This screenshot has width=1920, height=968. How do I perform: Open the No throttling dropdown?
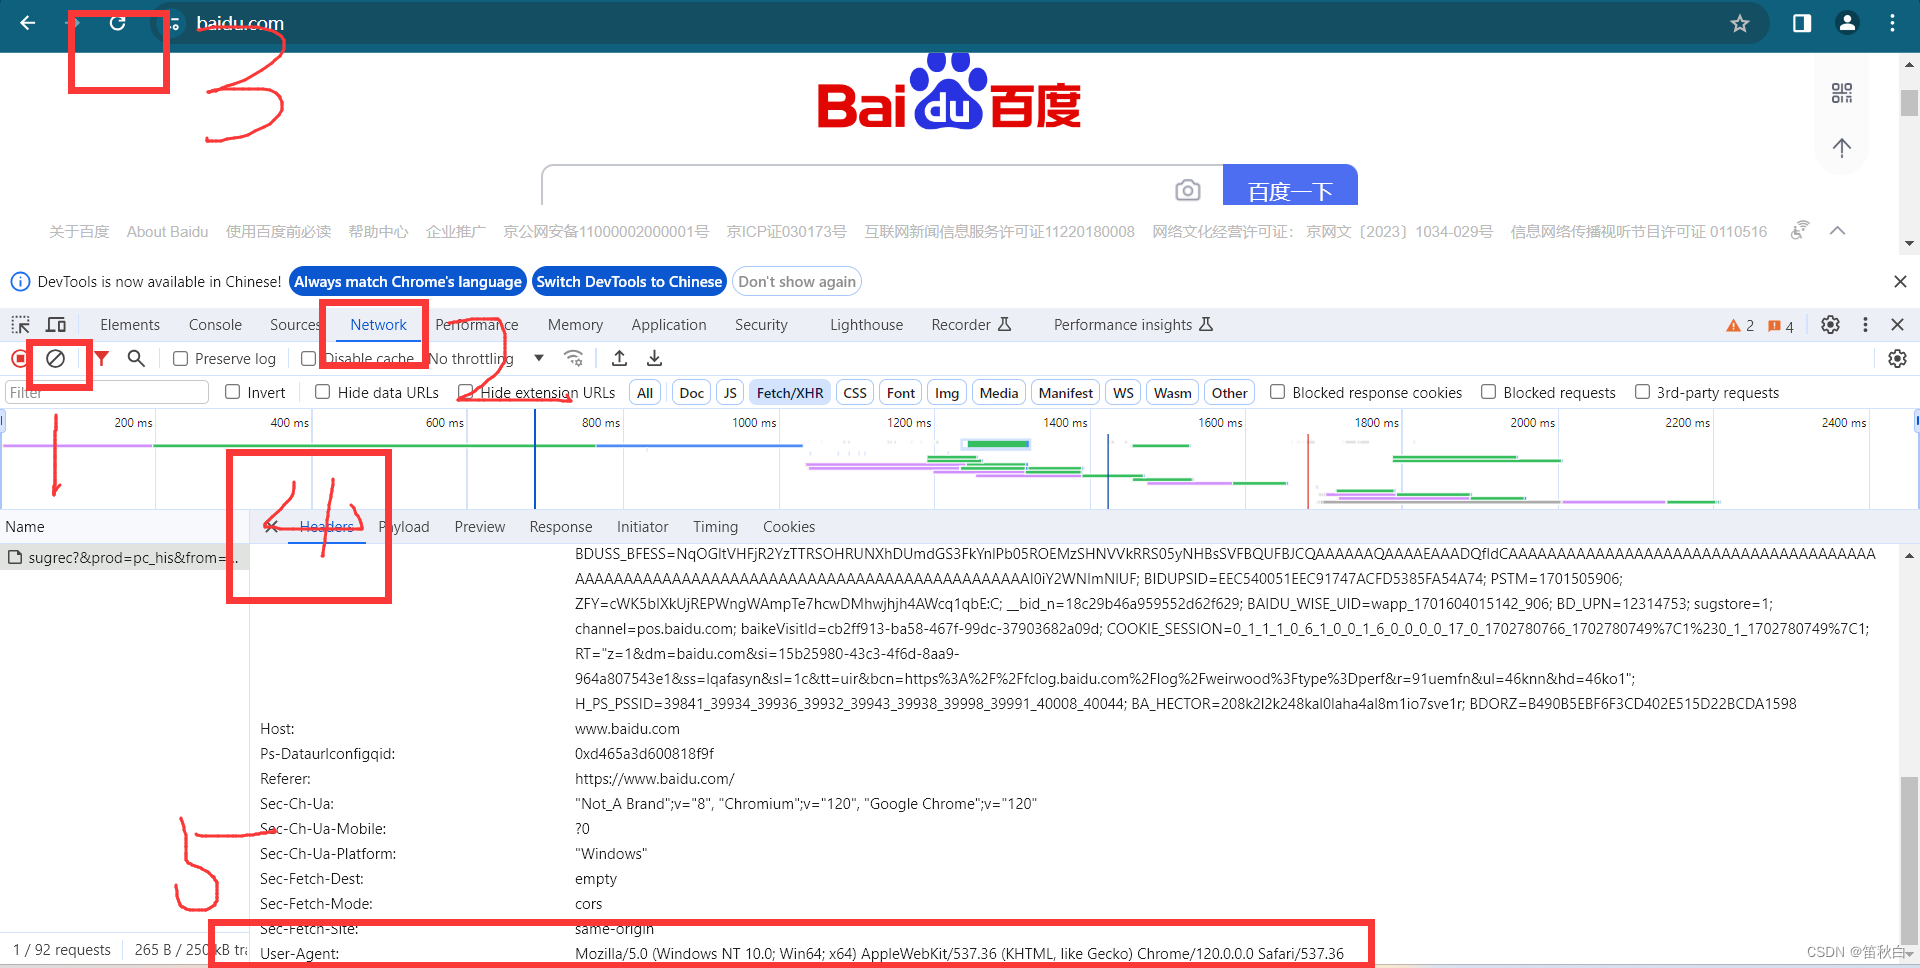[x=487, y=359]
